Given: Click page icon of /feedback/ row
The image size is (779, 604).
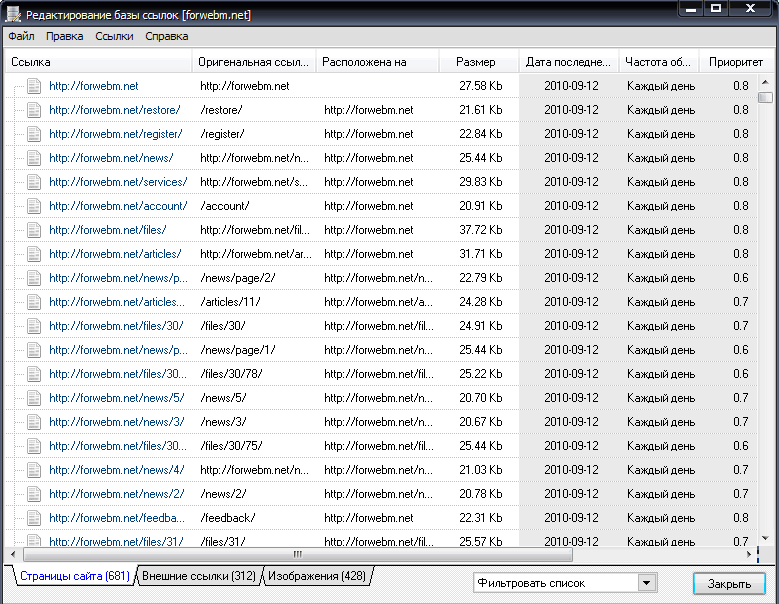Looking at the screenshot, I should coord(34,518).
